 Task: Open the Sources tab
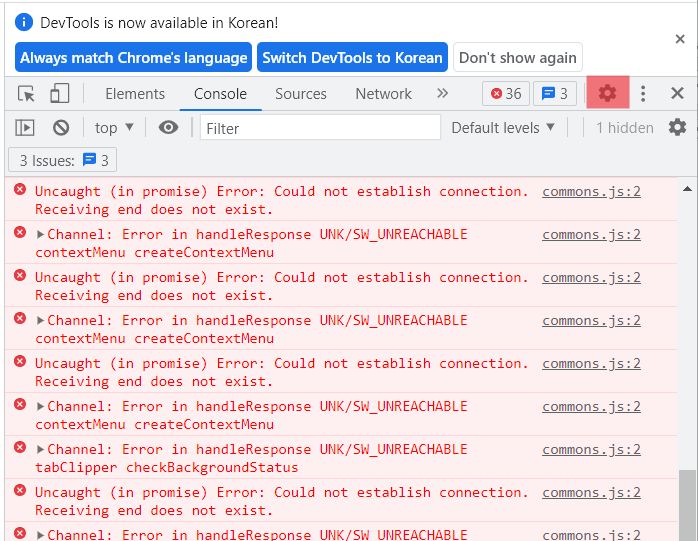(300, 94)
